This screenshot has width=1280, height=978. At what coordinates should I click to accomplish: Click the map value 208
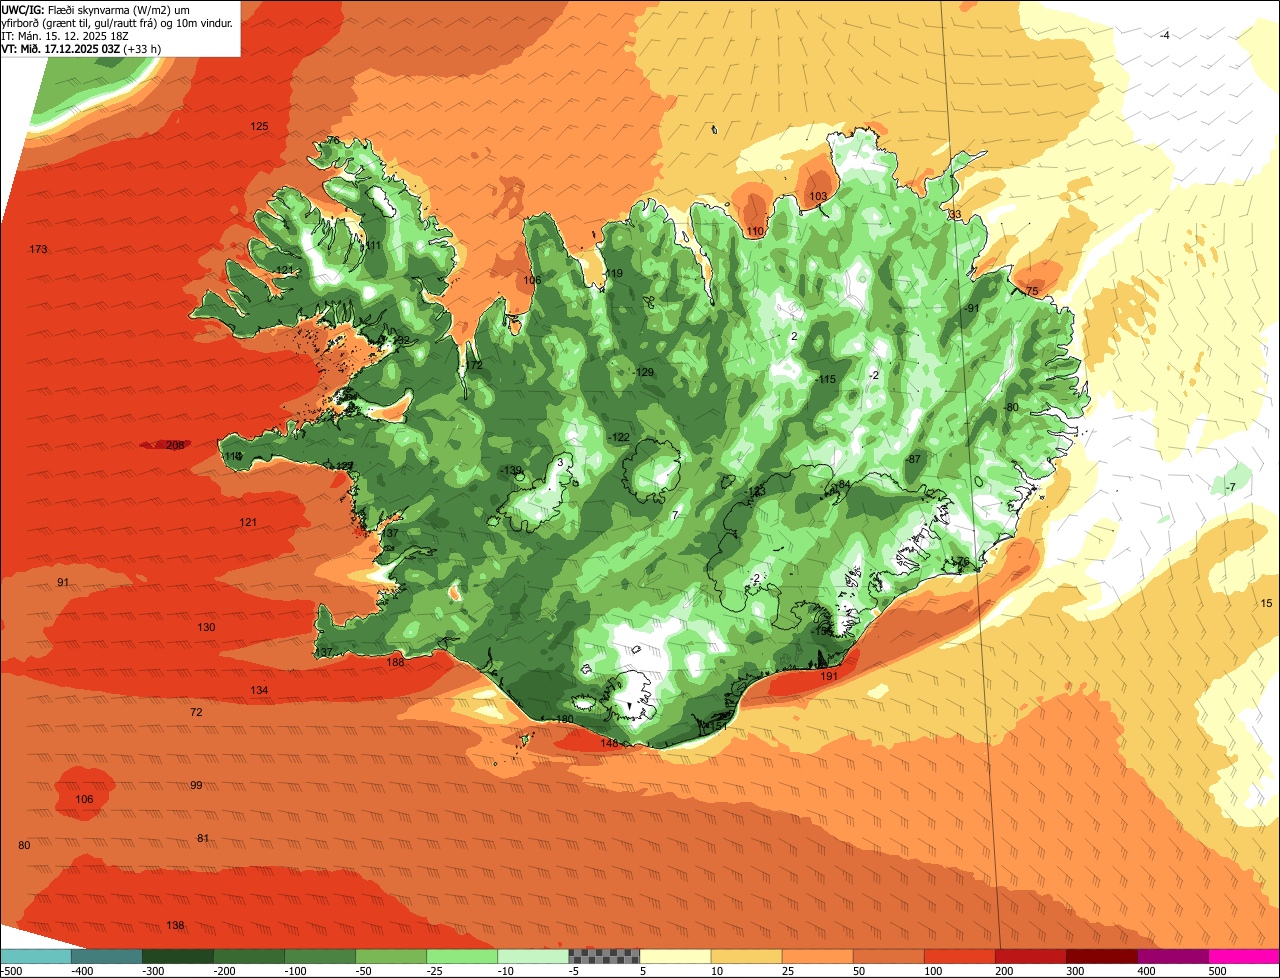coord(175,445)
